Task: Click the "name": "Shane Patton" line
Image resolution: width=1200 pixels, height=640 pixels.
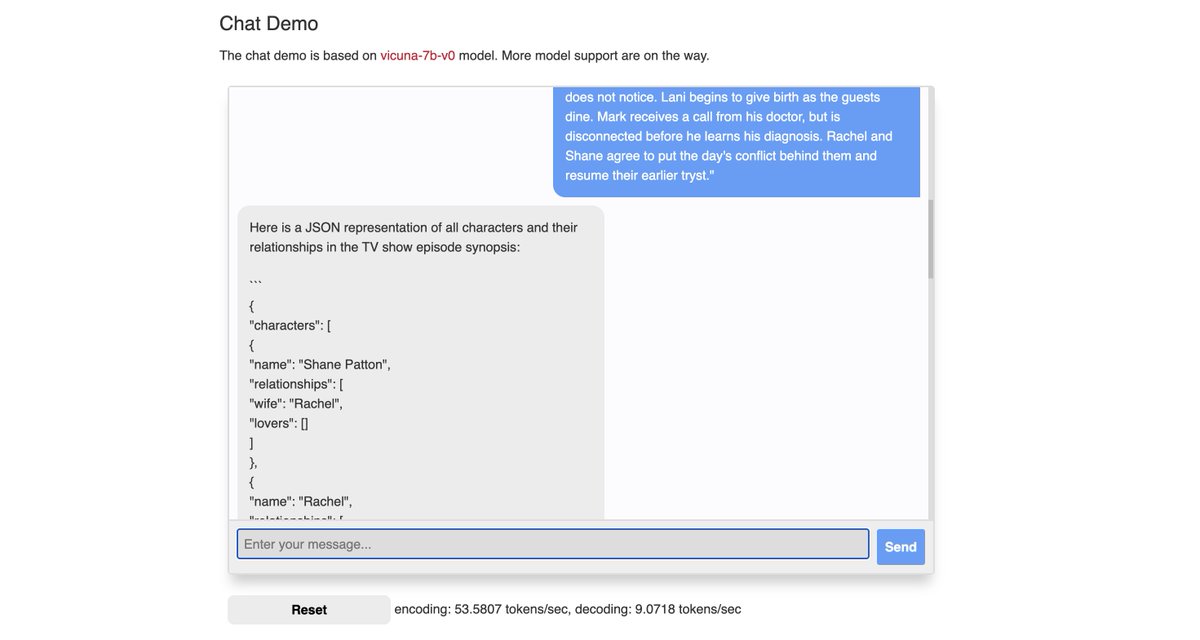Action: [x=319, y=364]
